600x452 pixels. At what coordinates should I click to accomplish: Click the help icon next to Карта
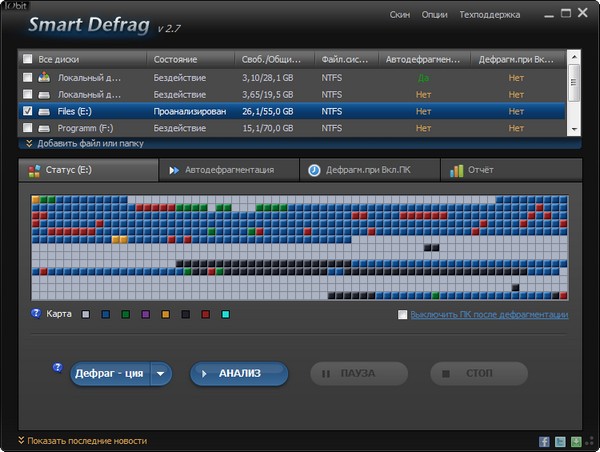tap(36, 314)
